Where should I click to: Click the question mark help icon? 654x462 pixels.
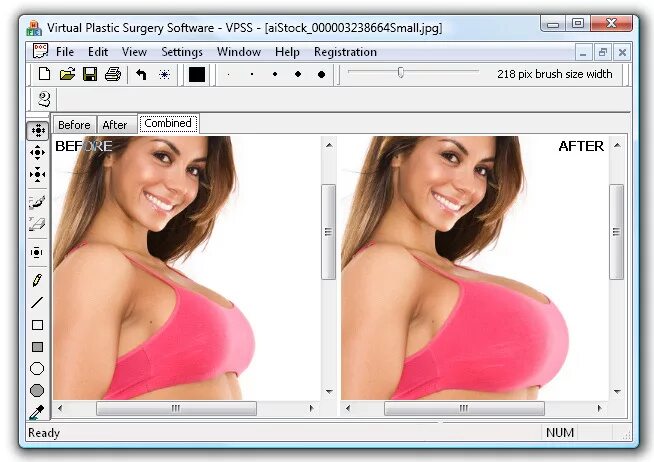click(44, 99)
